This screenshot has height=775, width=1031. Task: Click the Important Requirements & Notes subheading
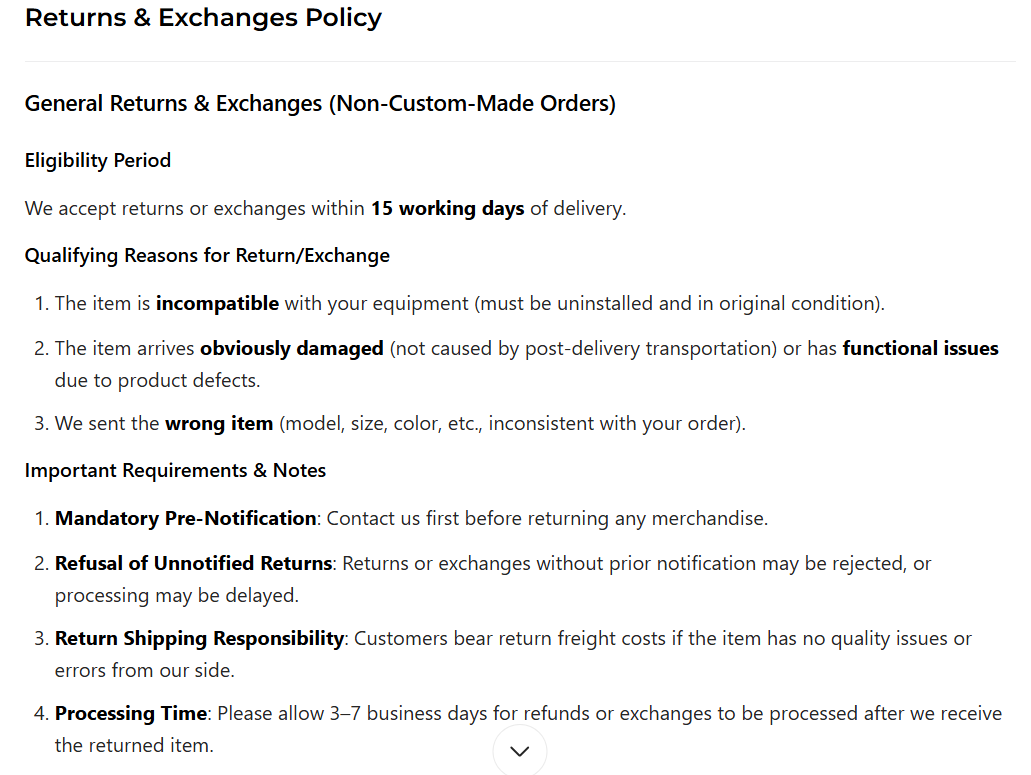point(175,470)
